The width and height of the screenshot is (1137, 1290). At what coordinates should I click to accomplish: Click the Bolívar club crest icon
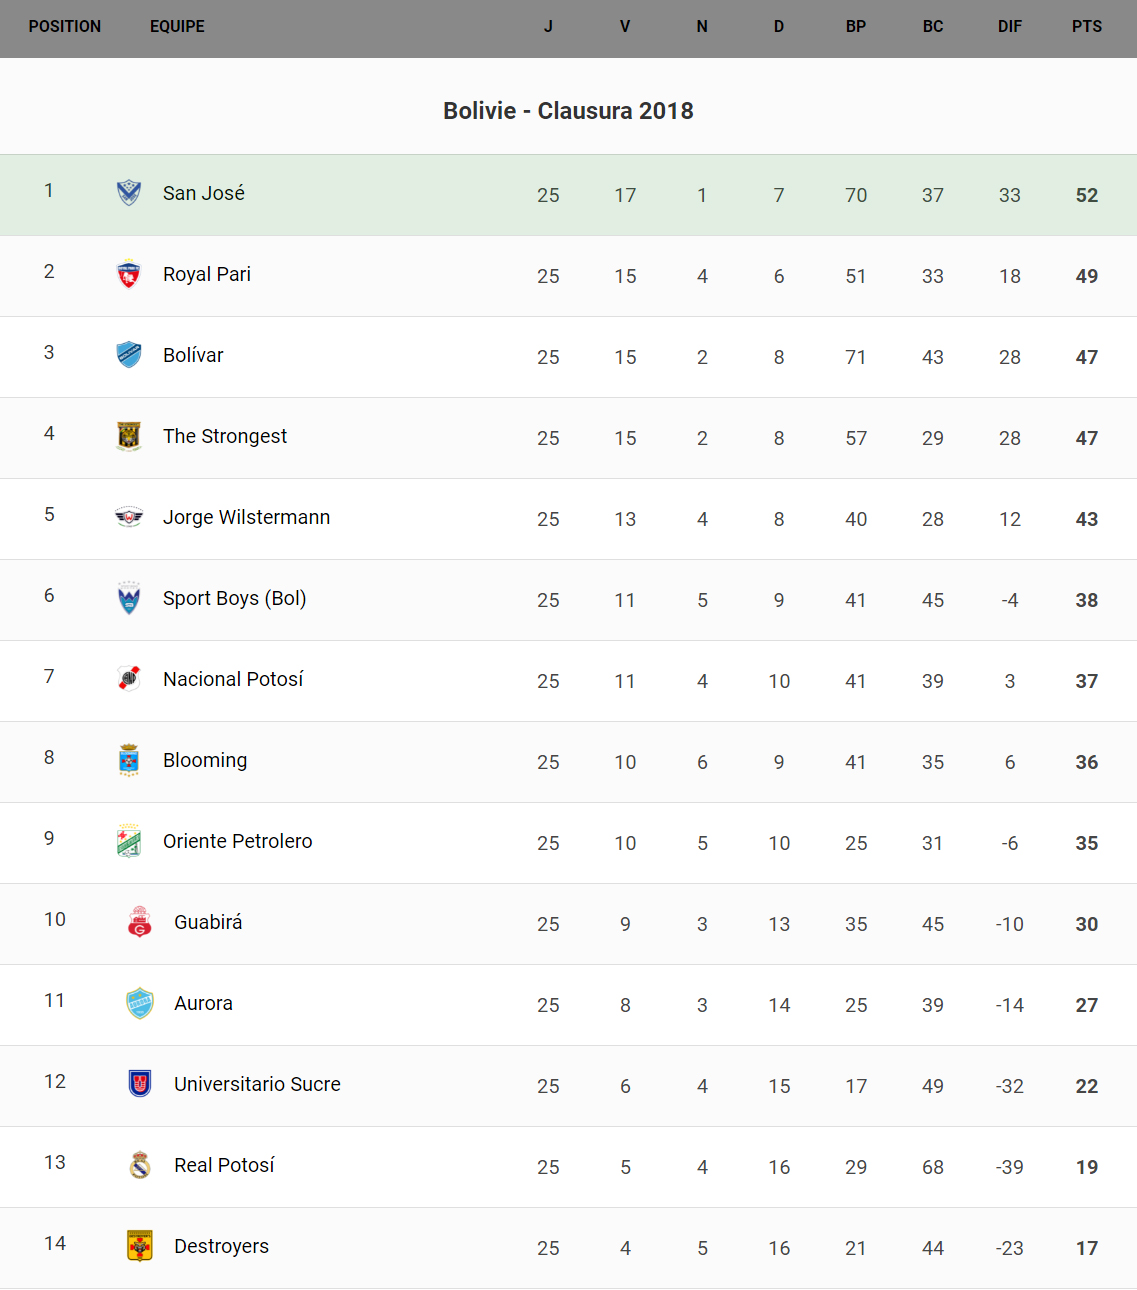(x=129, y=354)
